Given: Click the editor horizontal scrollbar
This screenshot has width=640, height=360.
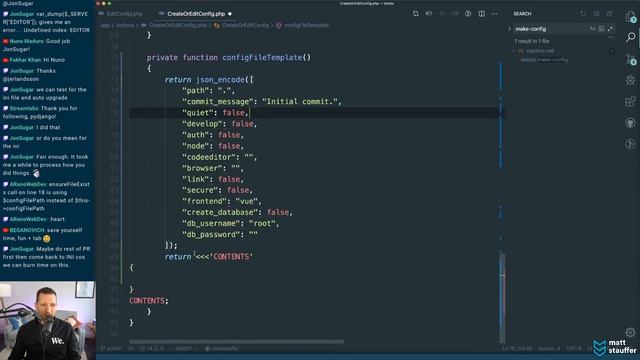Looking at the screenshot, I should click(x=236, y=342).
